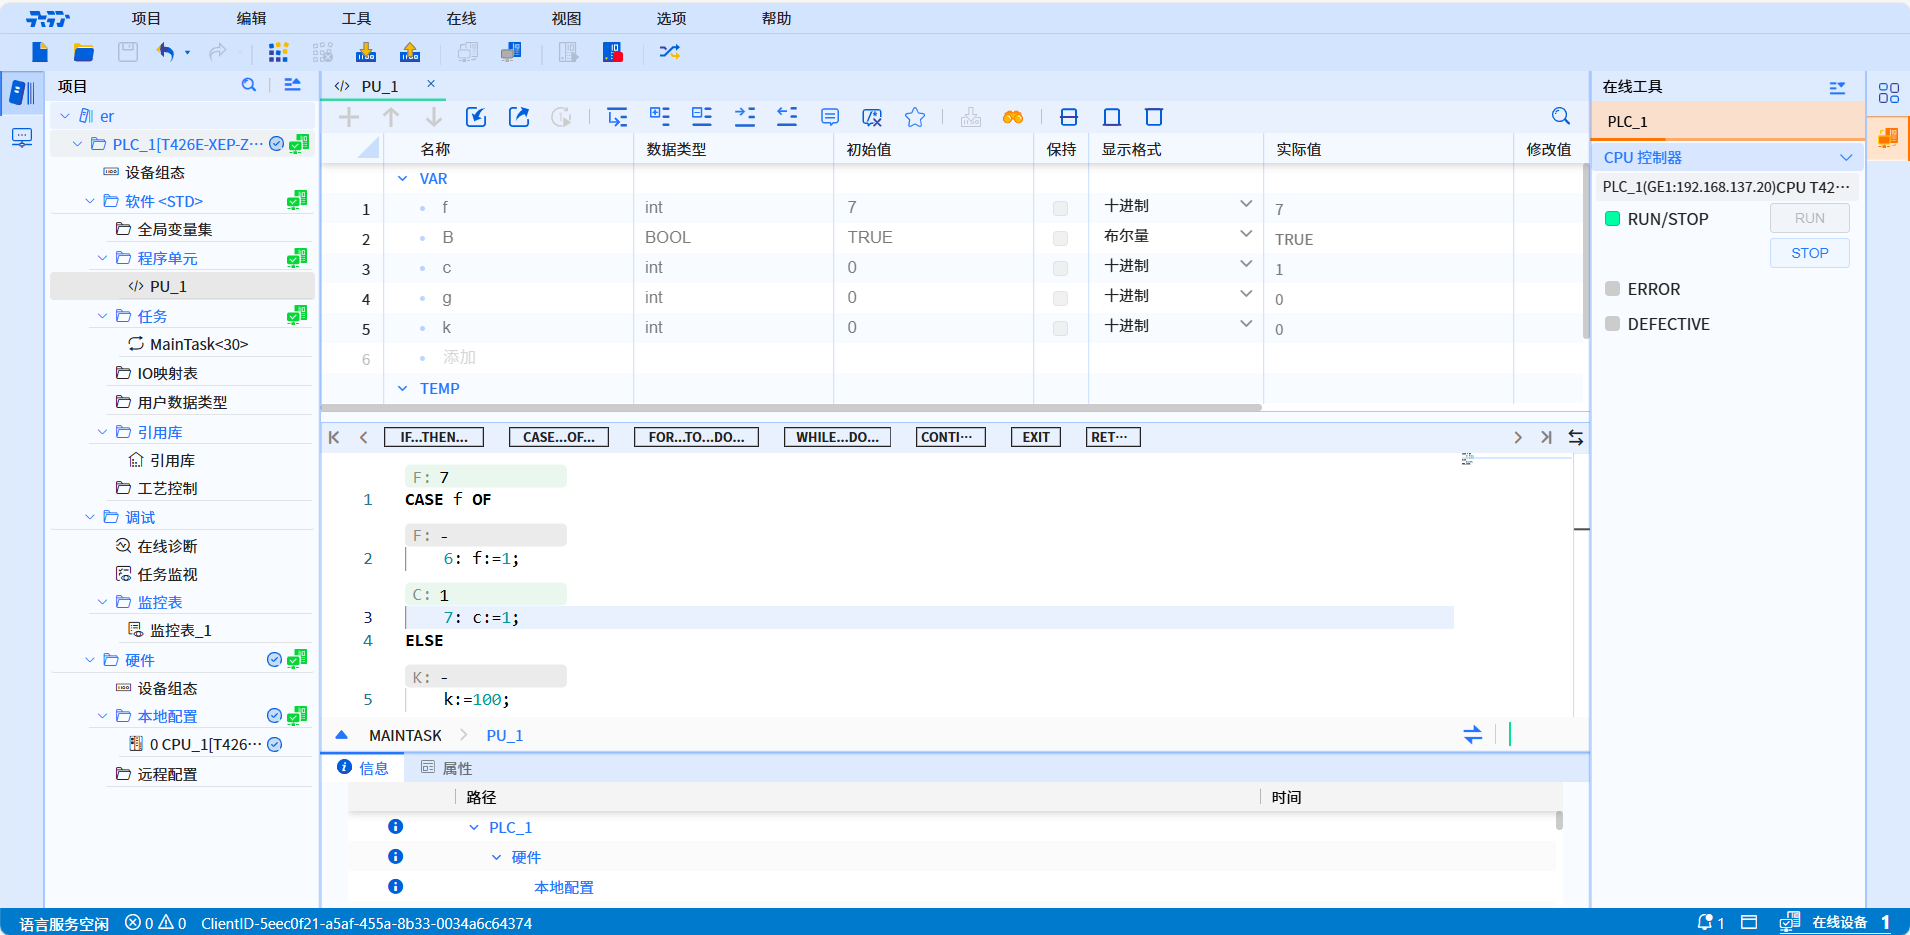The height and width of the screenshot is (935, 1910).
Task: Enable retain checkbox for variable k
Action: click(x=1060, y=328)
